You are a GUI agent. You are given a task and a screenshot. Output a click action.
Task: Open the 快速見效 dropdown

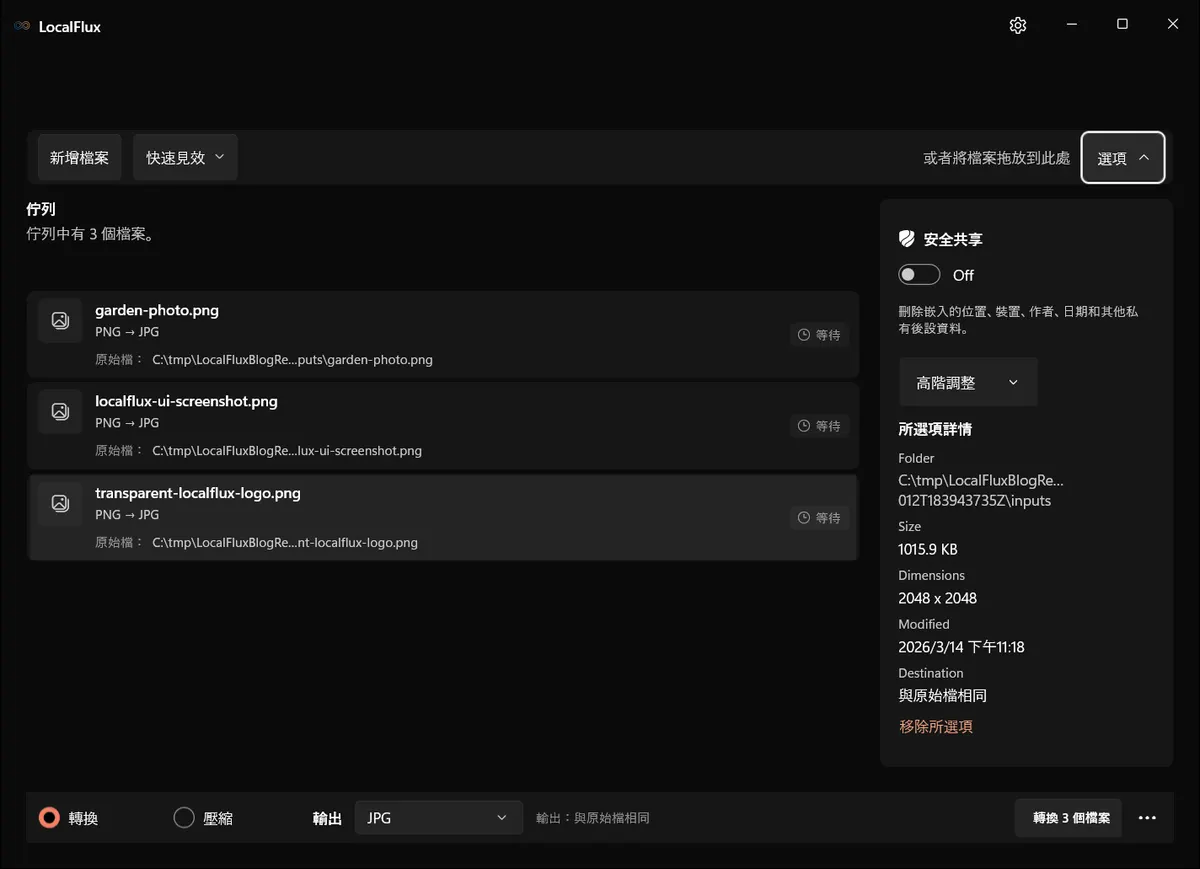[185, 157]
